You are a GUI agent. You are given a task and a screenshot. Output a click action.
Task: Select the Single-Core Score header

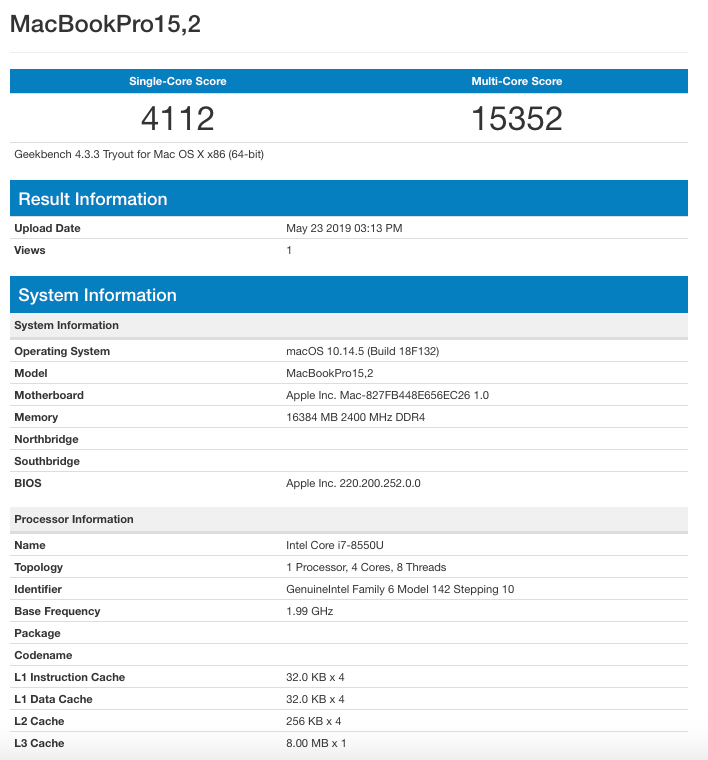[177, 81]
